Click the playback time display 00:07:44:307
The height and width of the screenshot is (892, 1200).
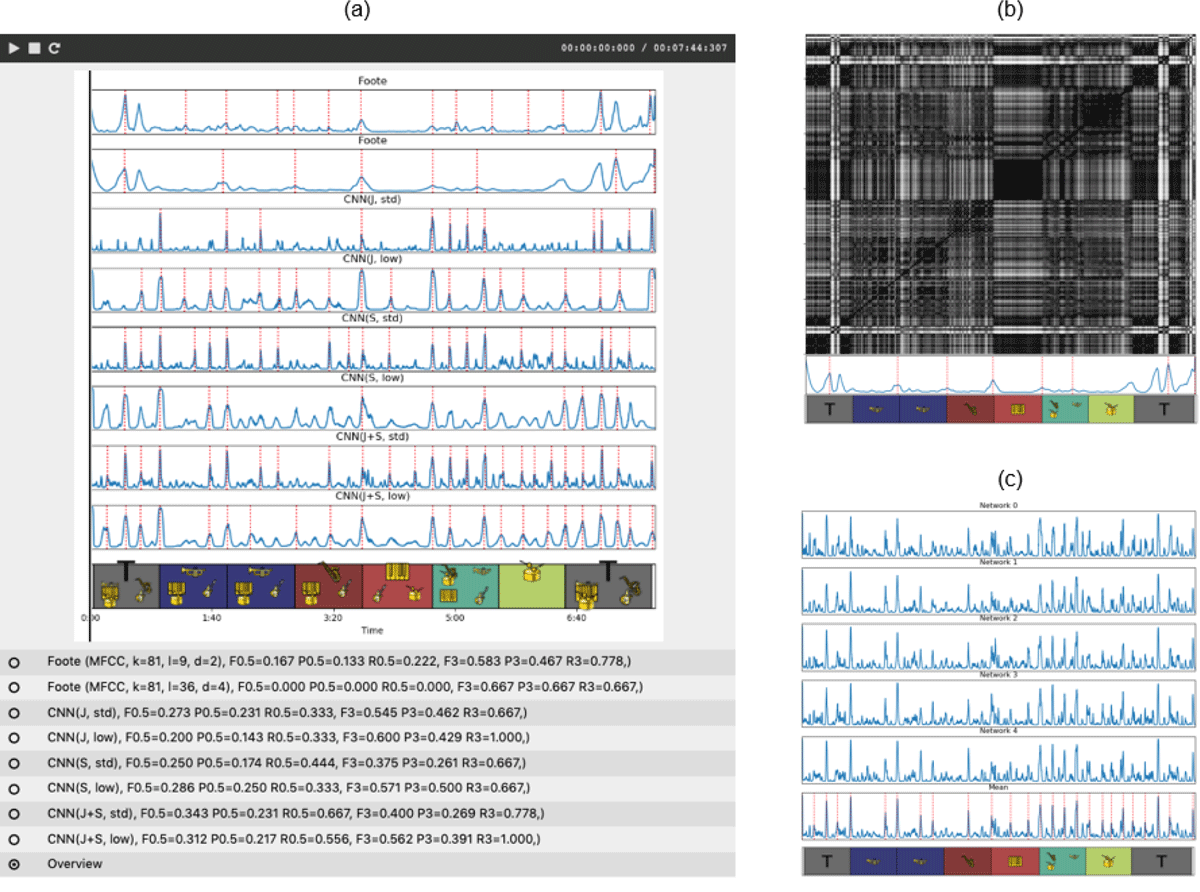(x=644, y=48)
